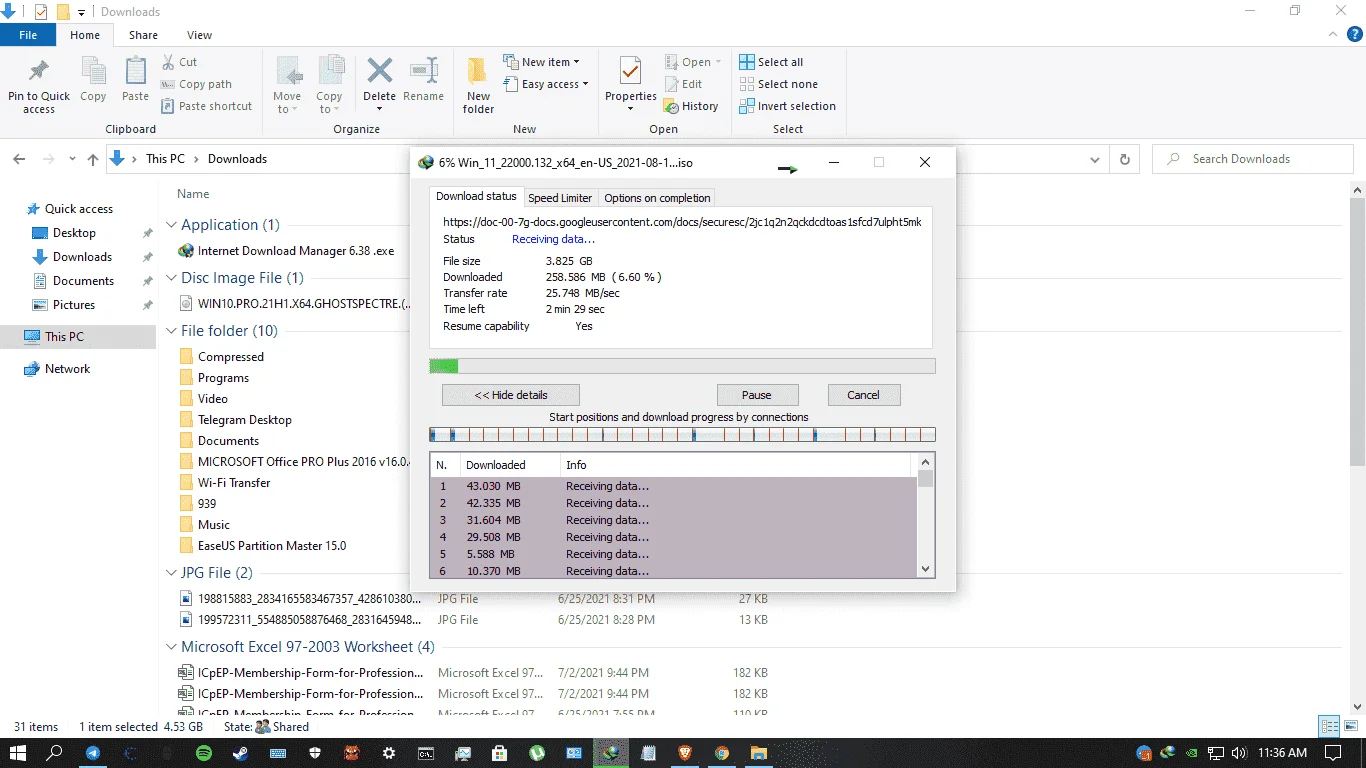Click the Downloads breadcrumb in address bar
The height and width of the screenshot is (768, 1366).
tap(237, 159)
